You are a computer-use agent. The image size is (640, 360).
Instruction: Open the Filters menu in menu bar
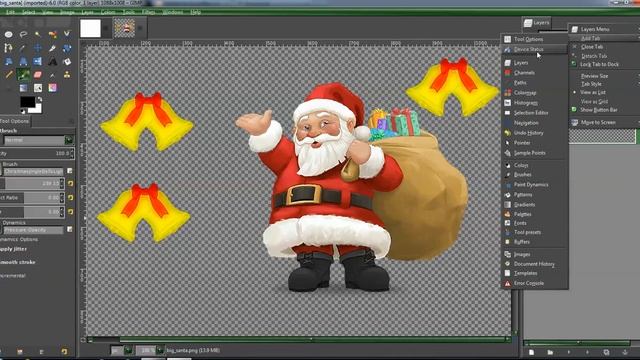(x=149, y=12)
